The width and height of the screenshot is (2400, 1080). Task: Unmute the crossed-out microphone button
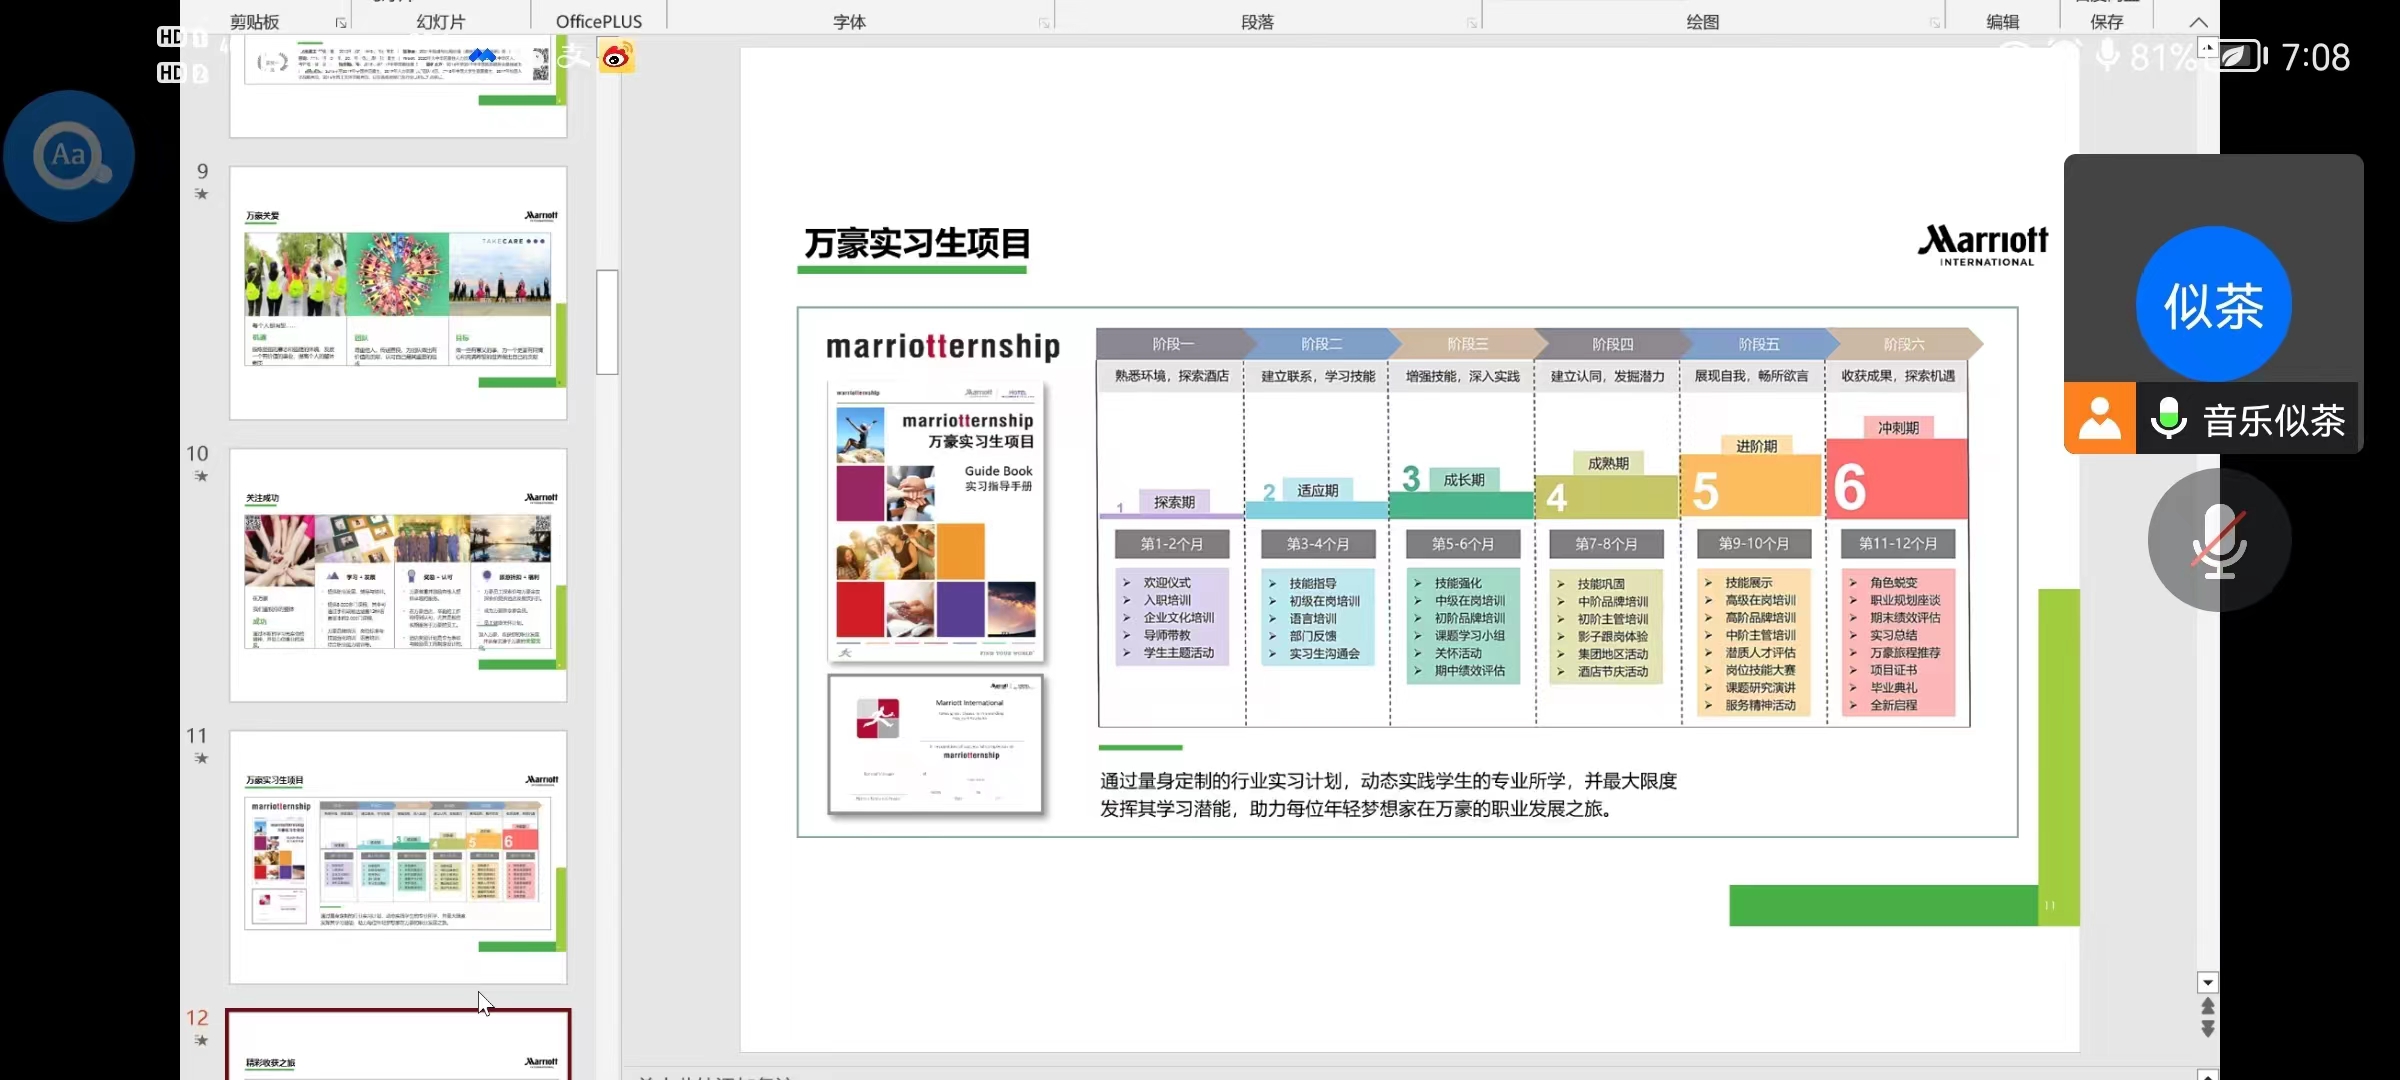[2219, 540]
